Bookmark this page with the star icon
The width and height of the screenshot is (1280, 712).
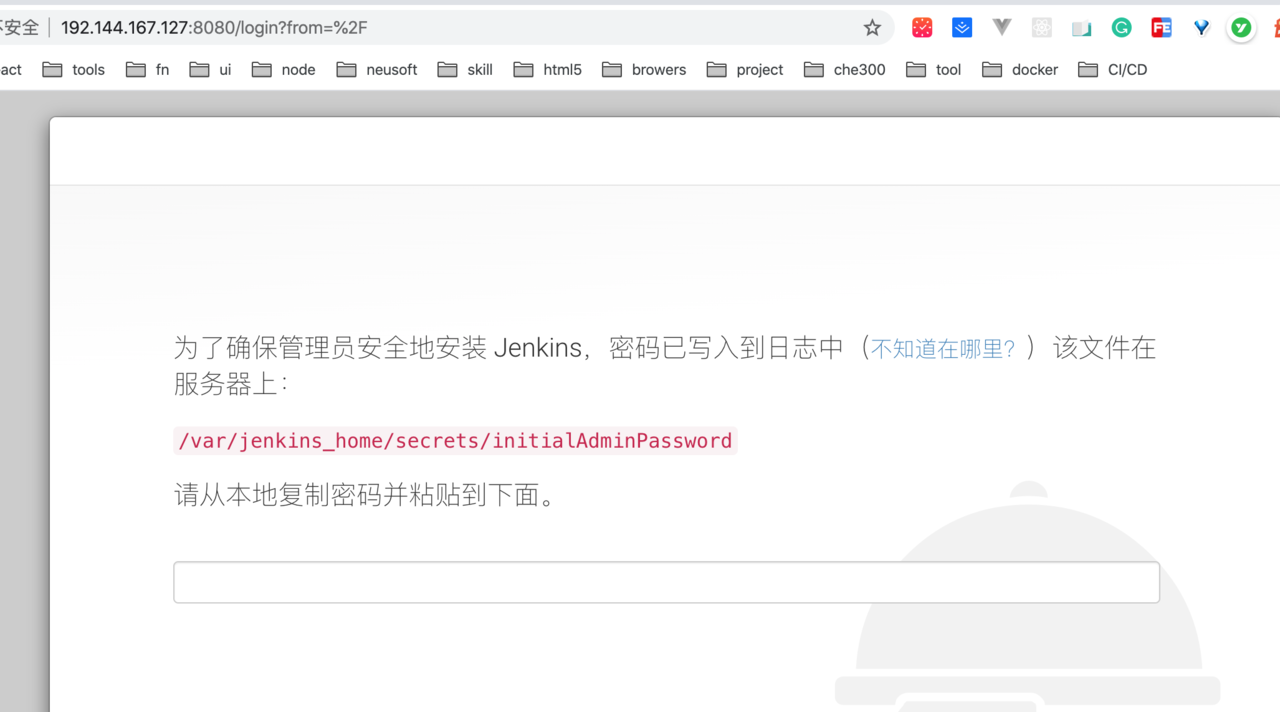pyautogui.click(x=871, y=27)
